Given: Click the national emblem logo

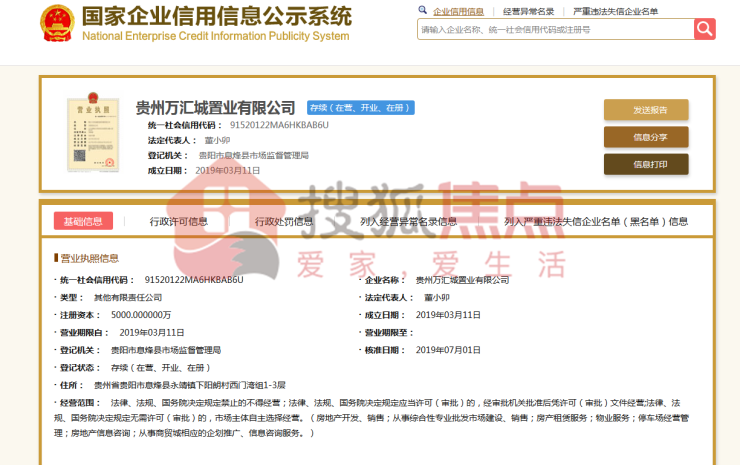Looking at the screenshot, I should pos(57,23).
